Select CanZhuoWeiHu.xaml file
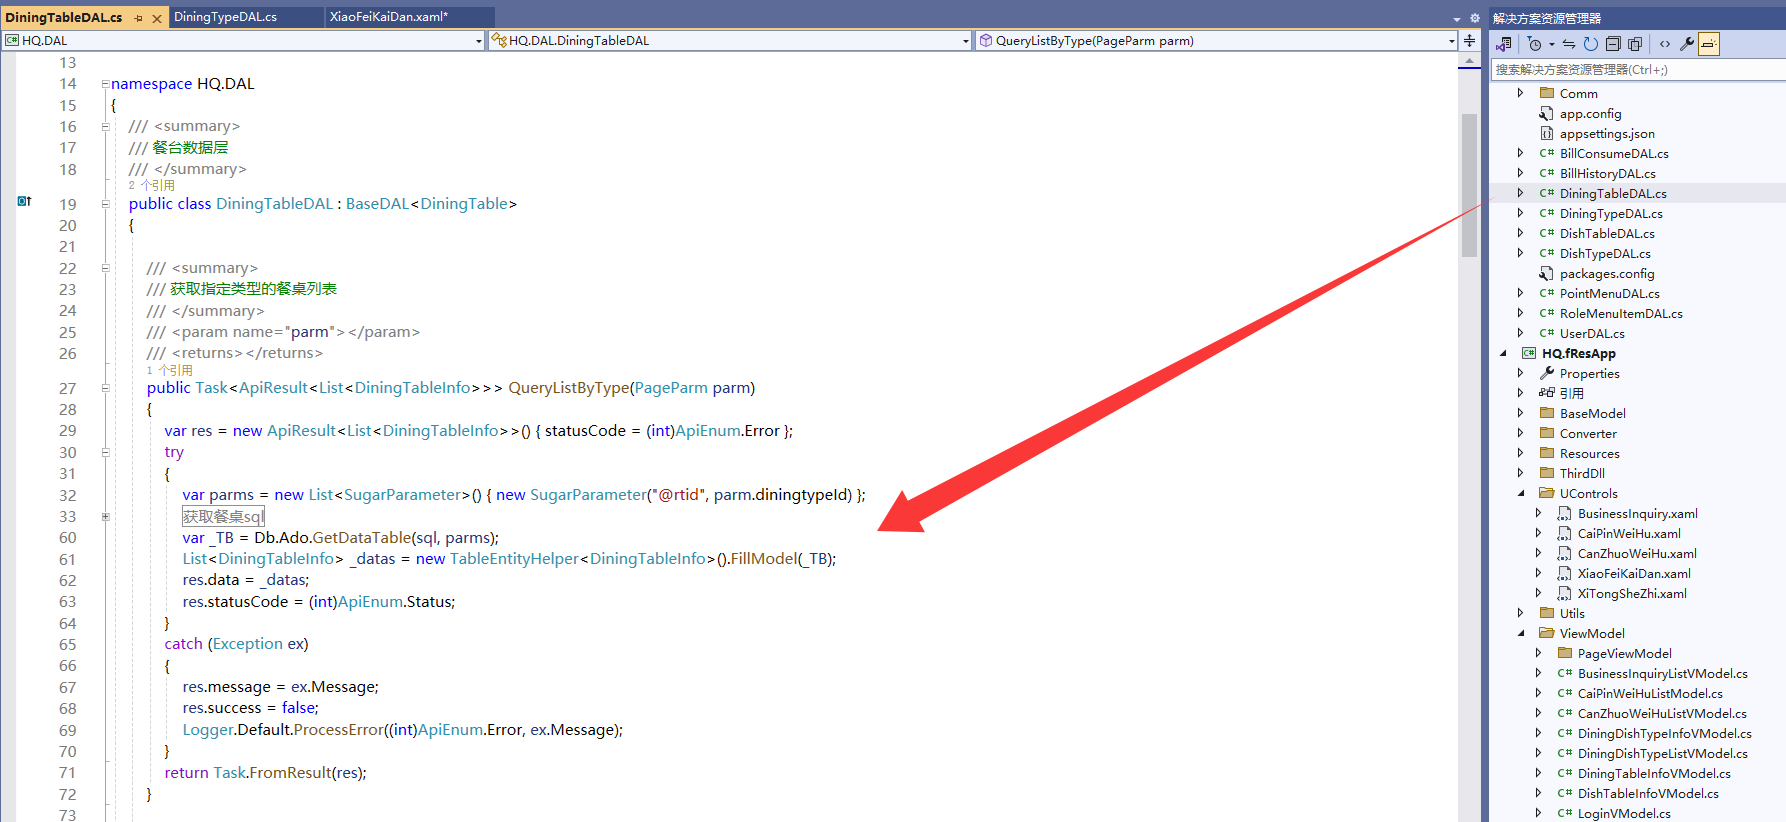The height and width of the screenshot is (822, 1786). 1637,554
